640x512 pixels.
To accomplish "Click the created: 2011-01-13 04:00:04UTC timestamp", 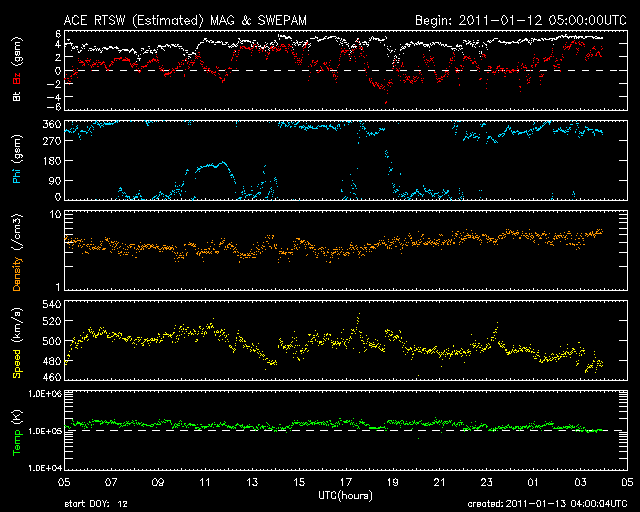I will click(547, 504).
